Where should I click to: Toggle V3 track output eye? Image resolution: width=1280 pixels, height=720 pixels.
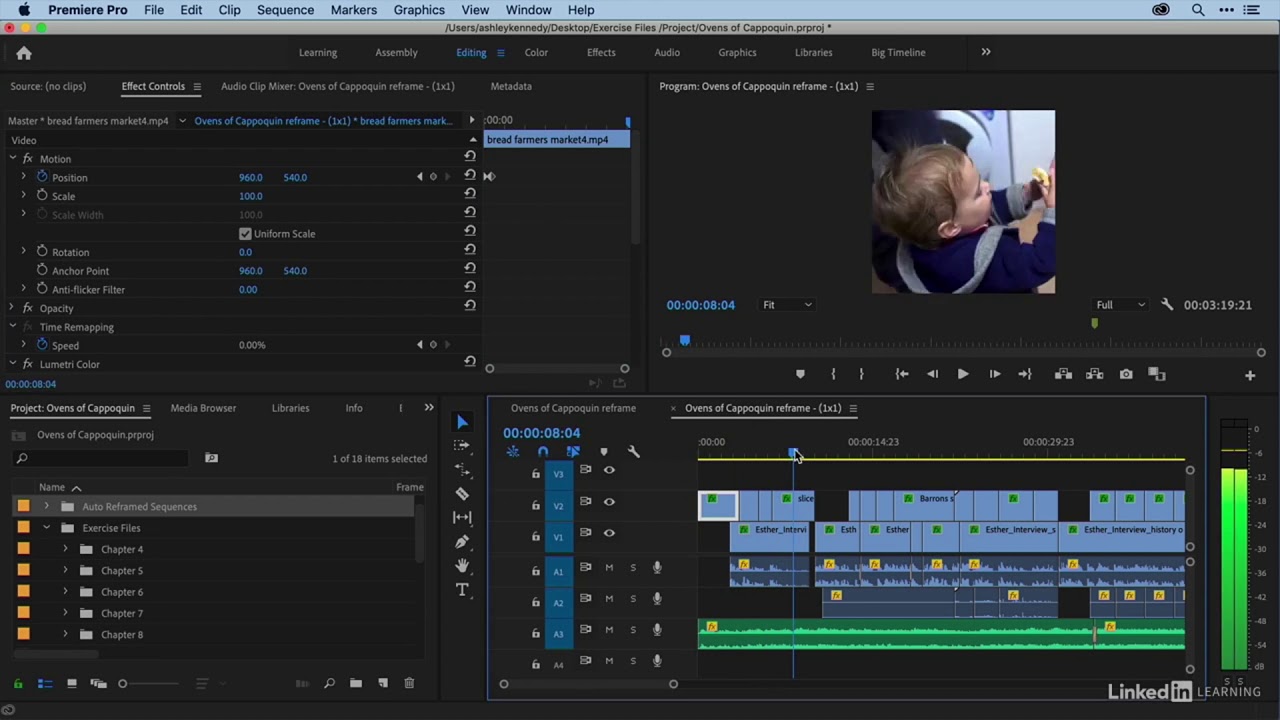[x=609, y=470]
